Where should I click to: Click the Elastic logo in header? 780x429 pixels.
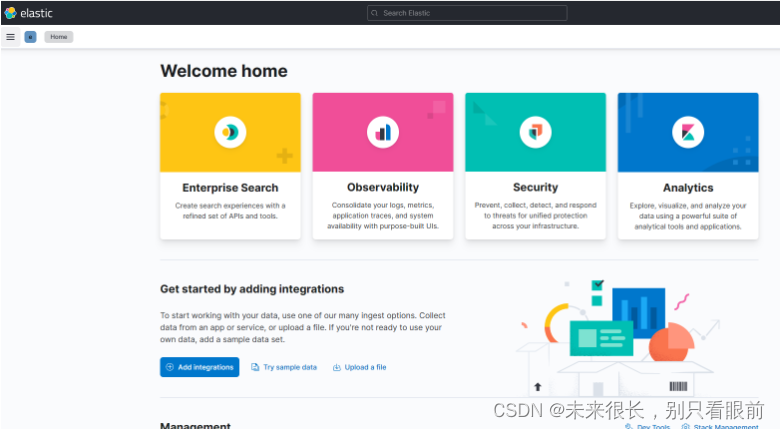pyautogui.click(x=28, y=13)
